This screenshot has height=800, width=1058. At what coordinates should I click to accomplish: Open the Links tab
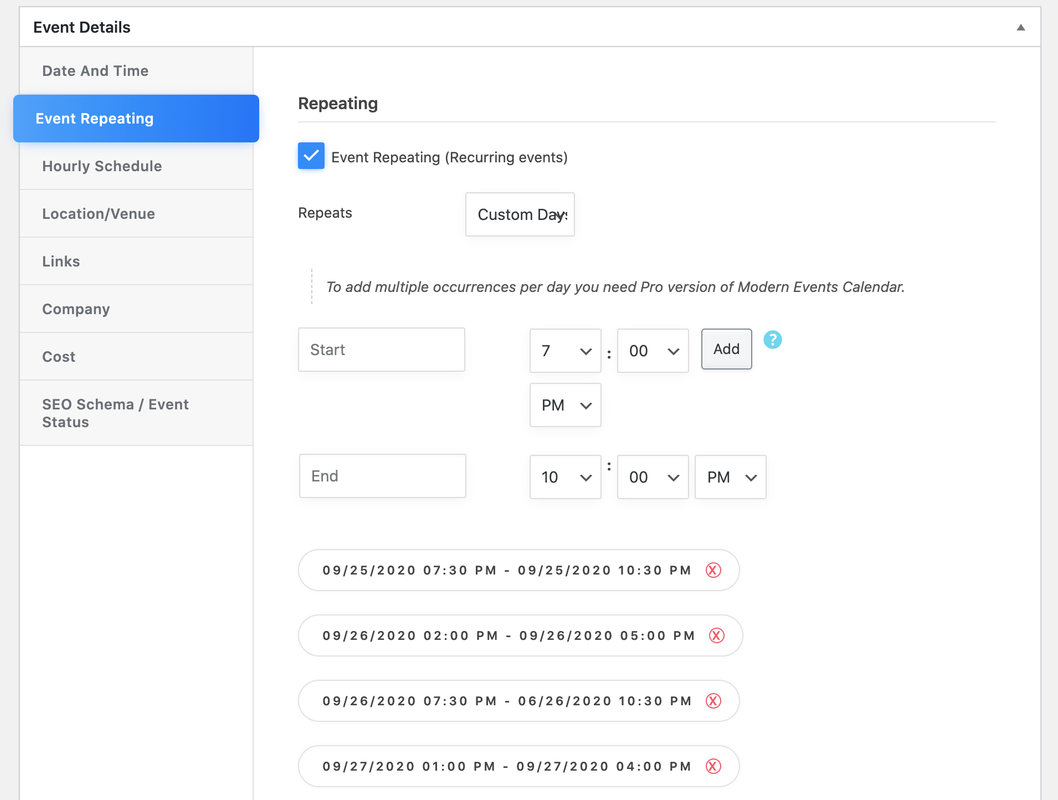point(136,262)
